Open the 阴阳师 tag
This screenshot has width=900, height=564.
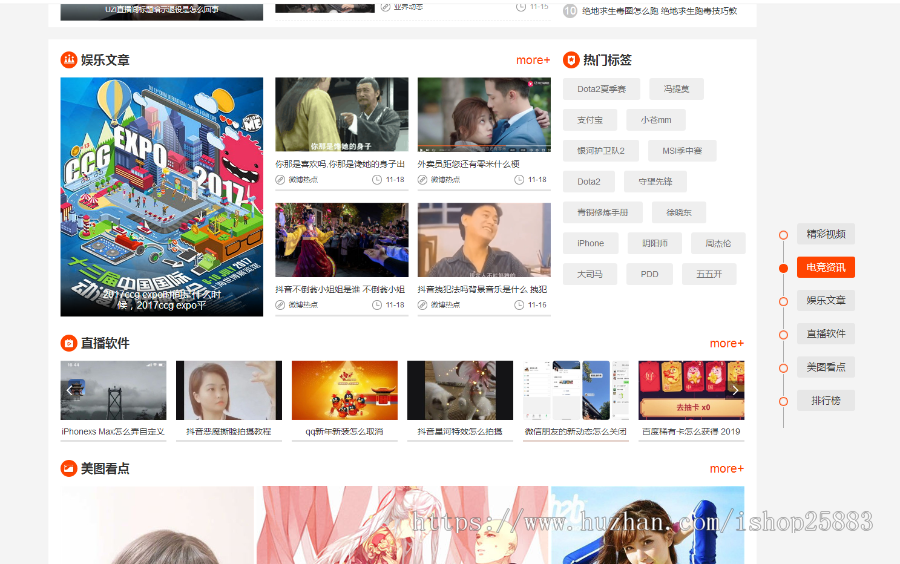[655, 243]
